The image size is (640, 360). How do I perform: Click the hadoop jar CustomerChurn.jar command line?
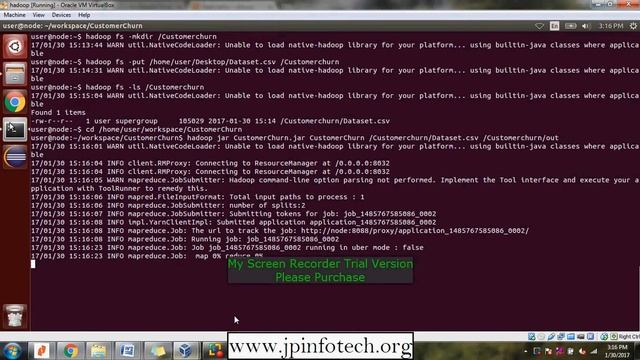coord(373,138)
